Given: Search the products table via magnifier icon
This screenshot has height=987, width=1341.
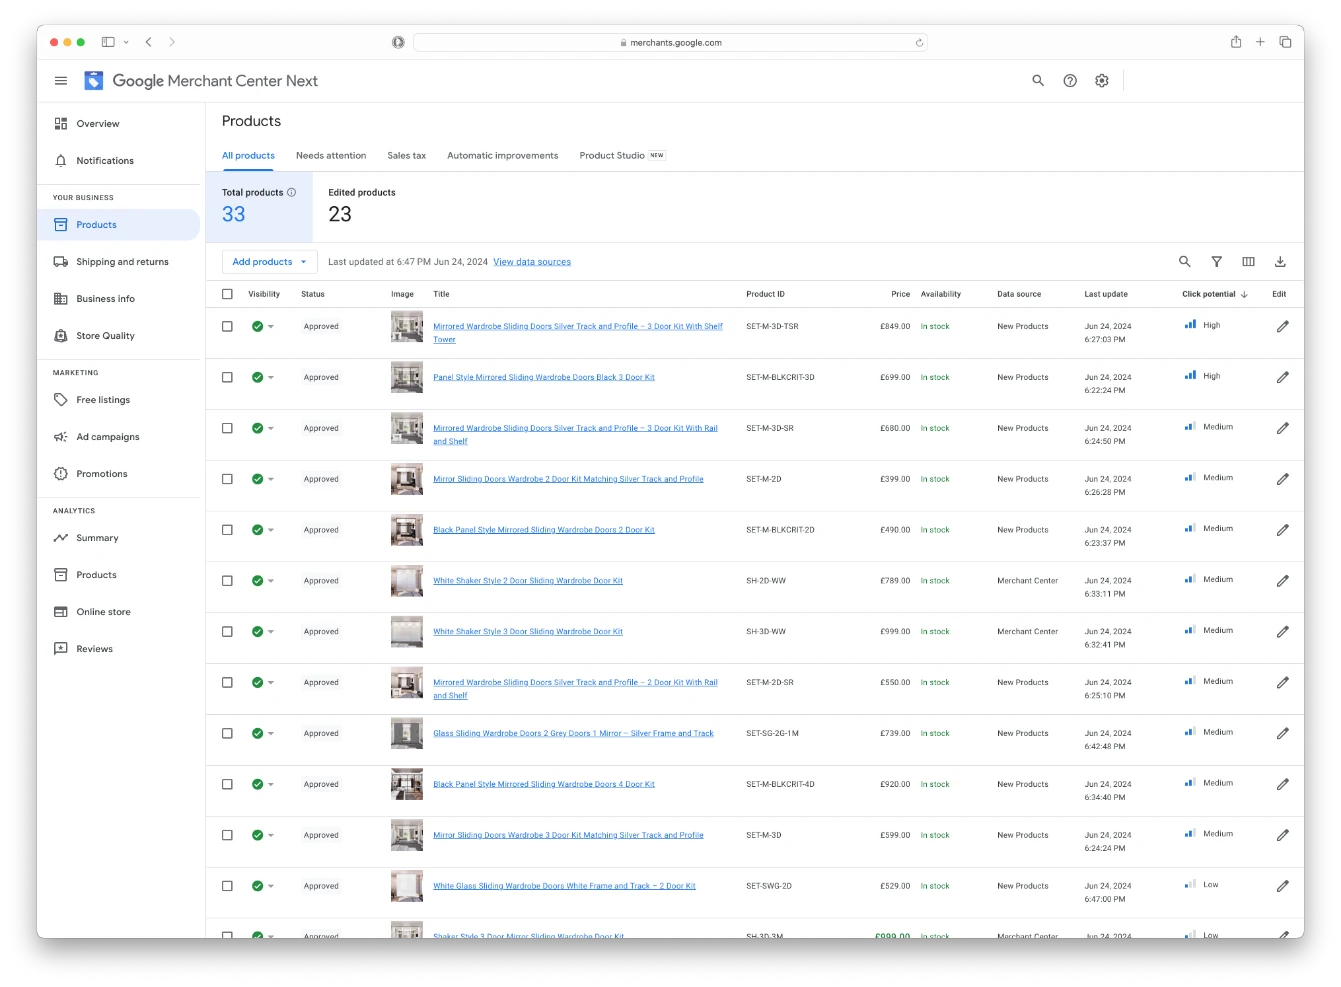Looking at the screenshot, I should click(1185, 262).
